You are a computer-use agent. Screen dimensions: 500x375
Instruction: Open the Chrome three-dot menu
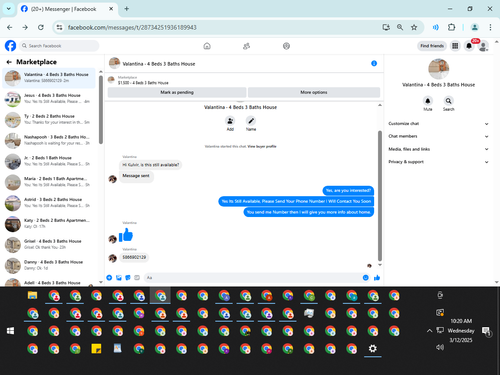(x=490, y=27)
